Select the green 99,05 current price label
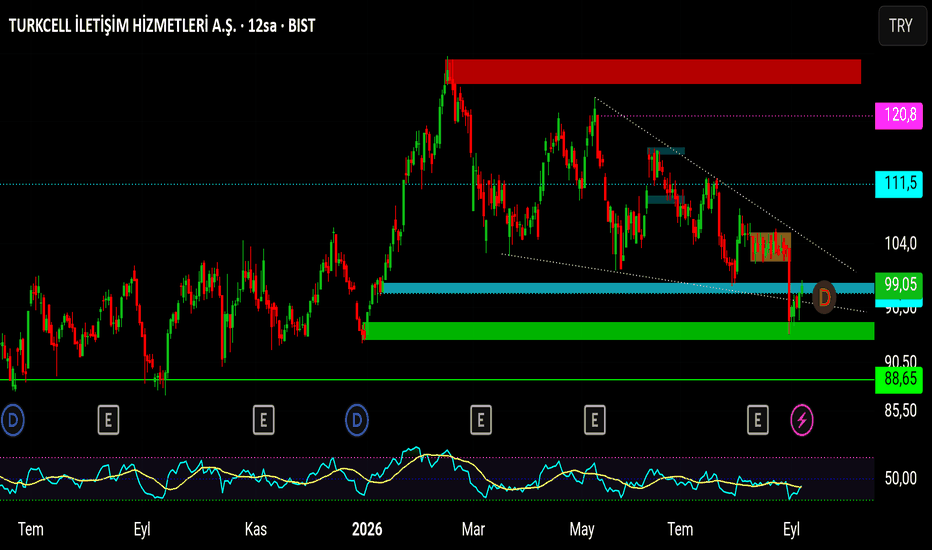This screenshot has height=550, width=932. [899, 285]
